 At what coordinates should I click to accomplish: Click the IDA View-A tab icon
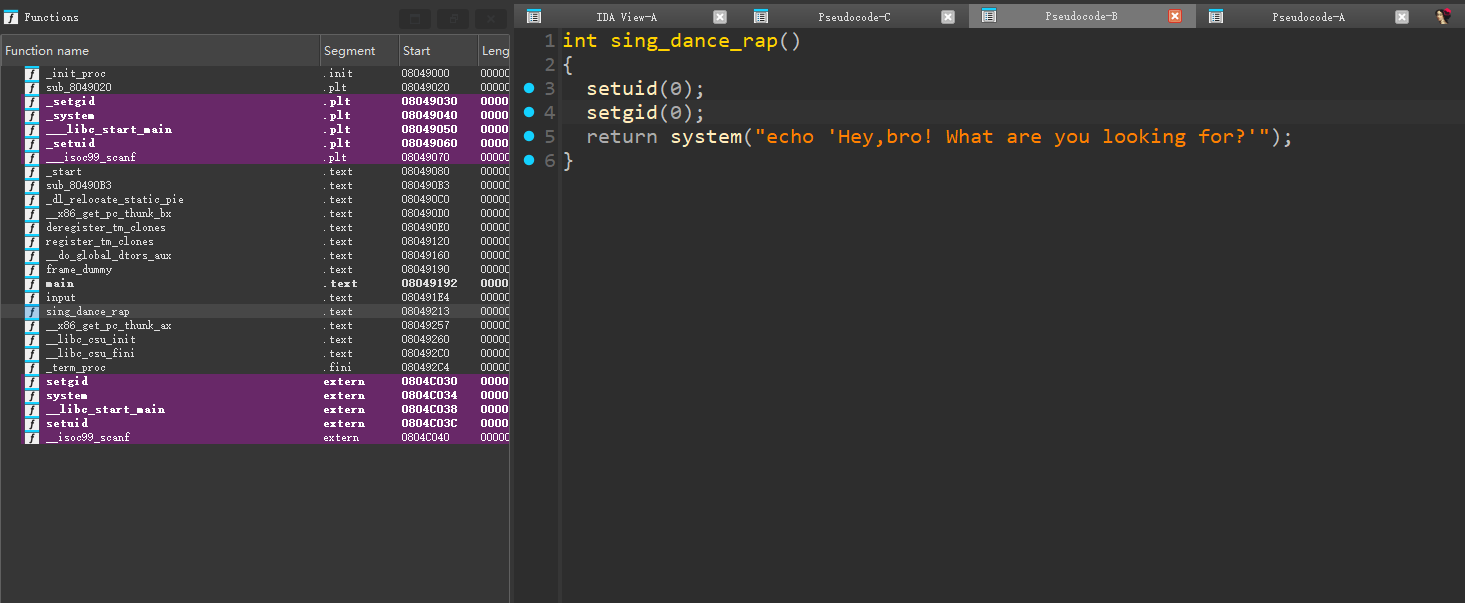[534, 17]
